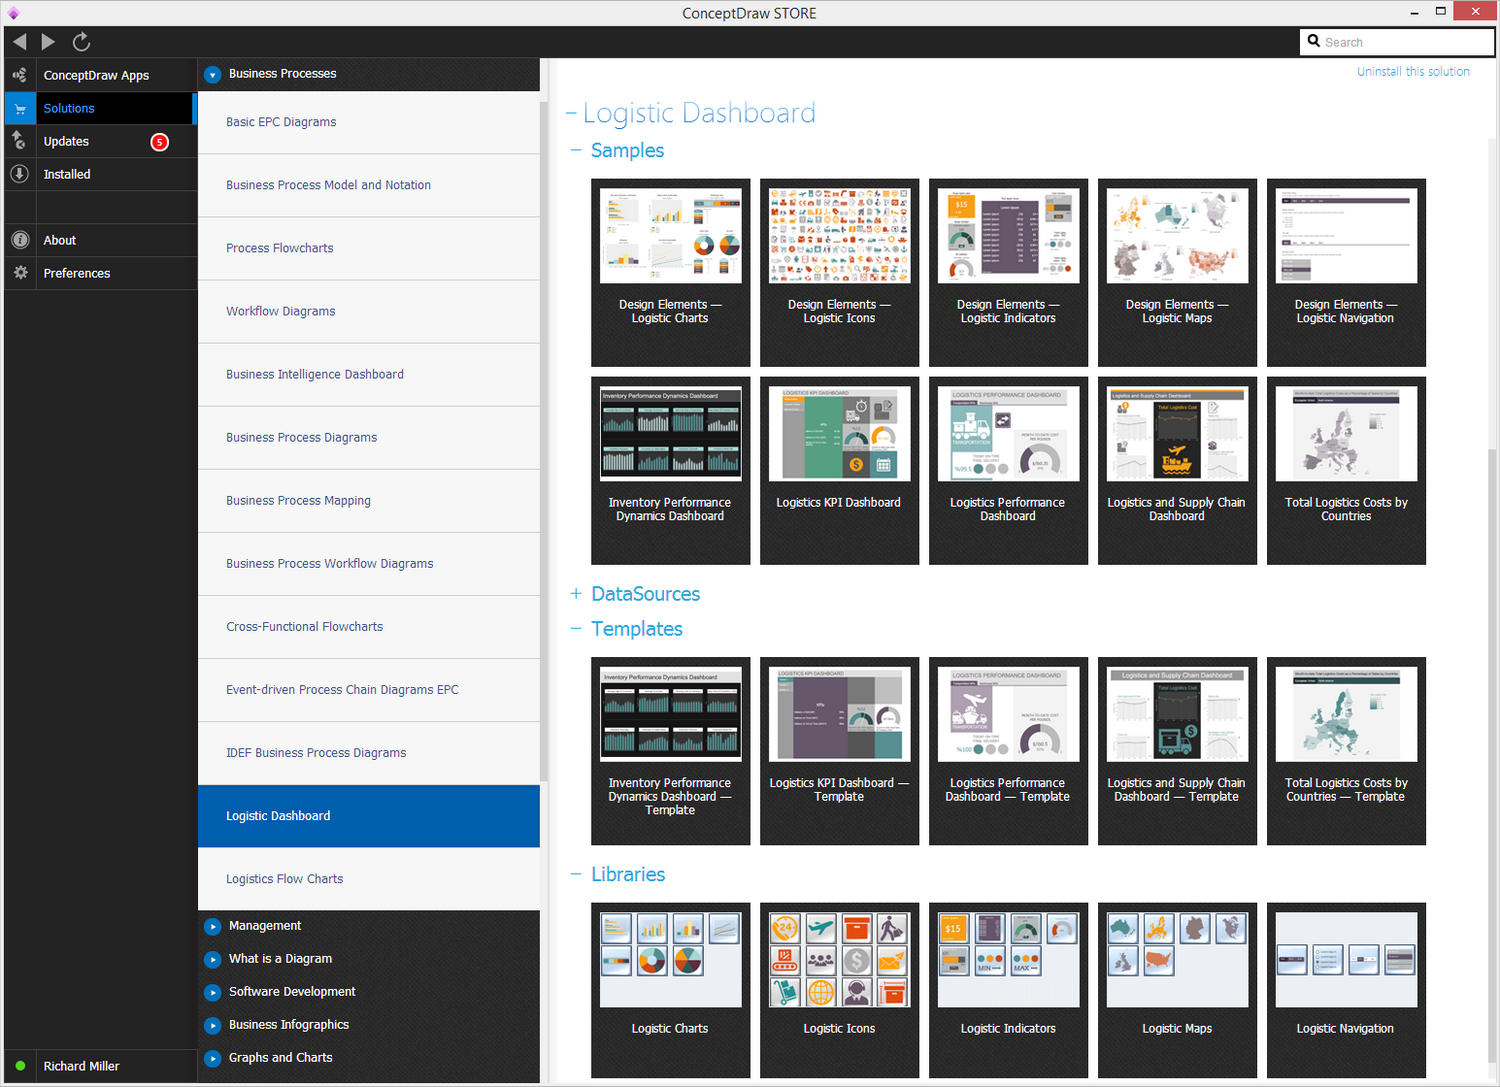1500x1087 pixels.
Task: Click the red updates count badge
Action: point(159,142)
